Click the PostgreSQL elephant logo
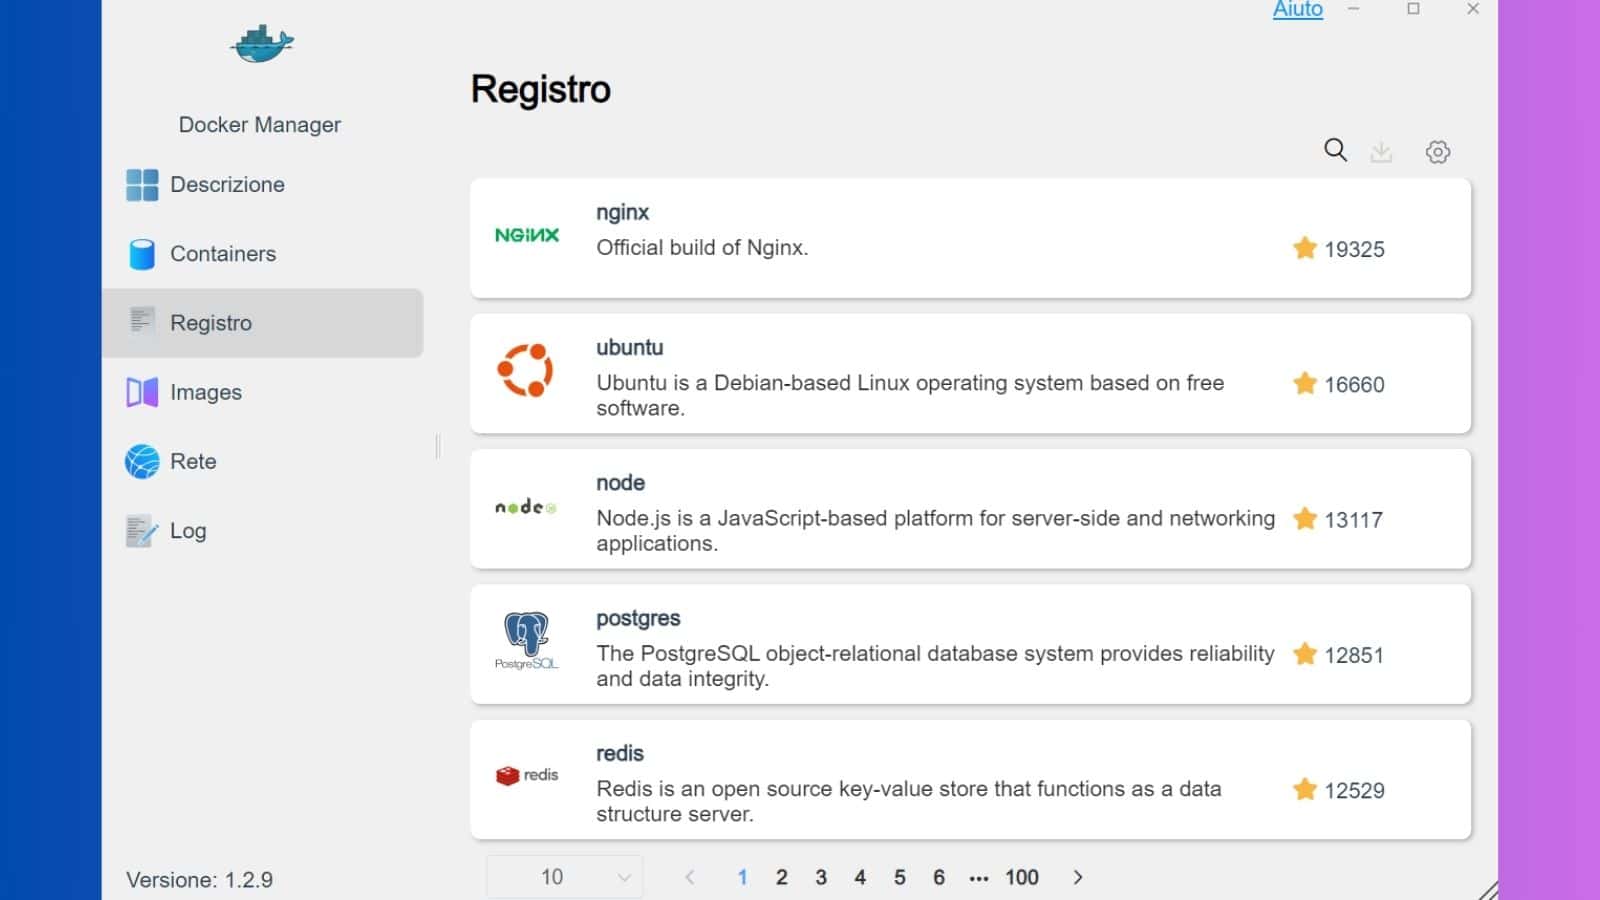The height and width of the screenshot is (900, 1600). point(527,641)
